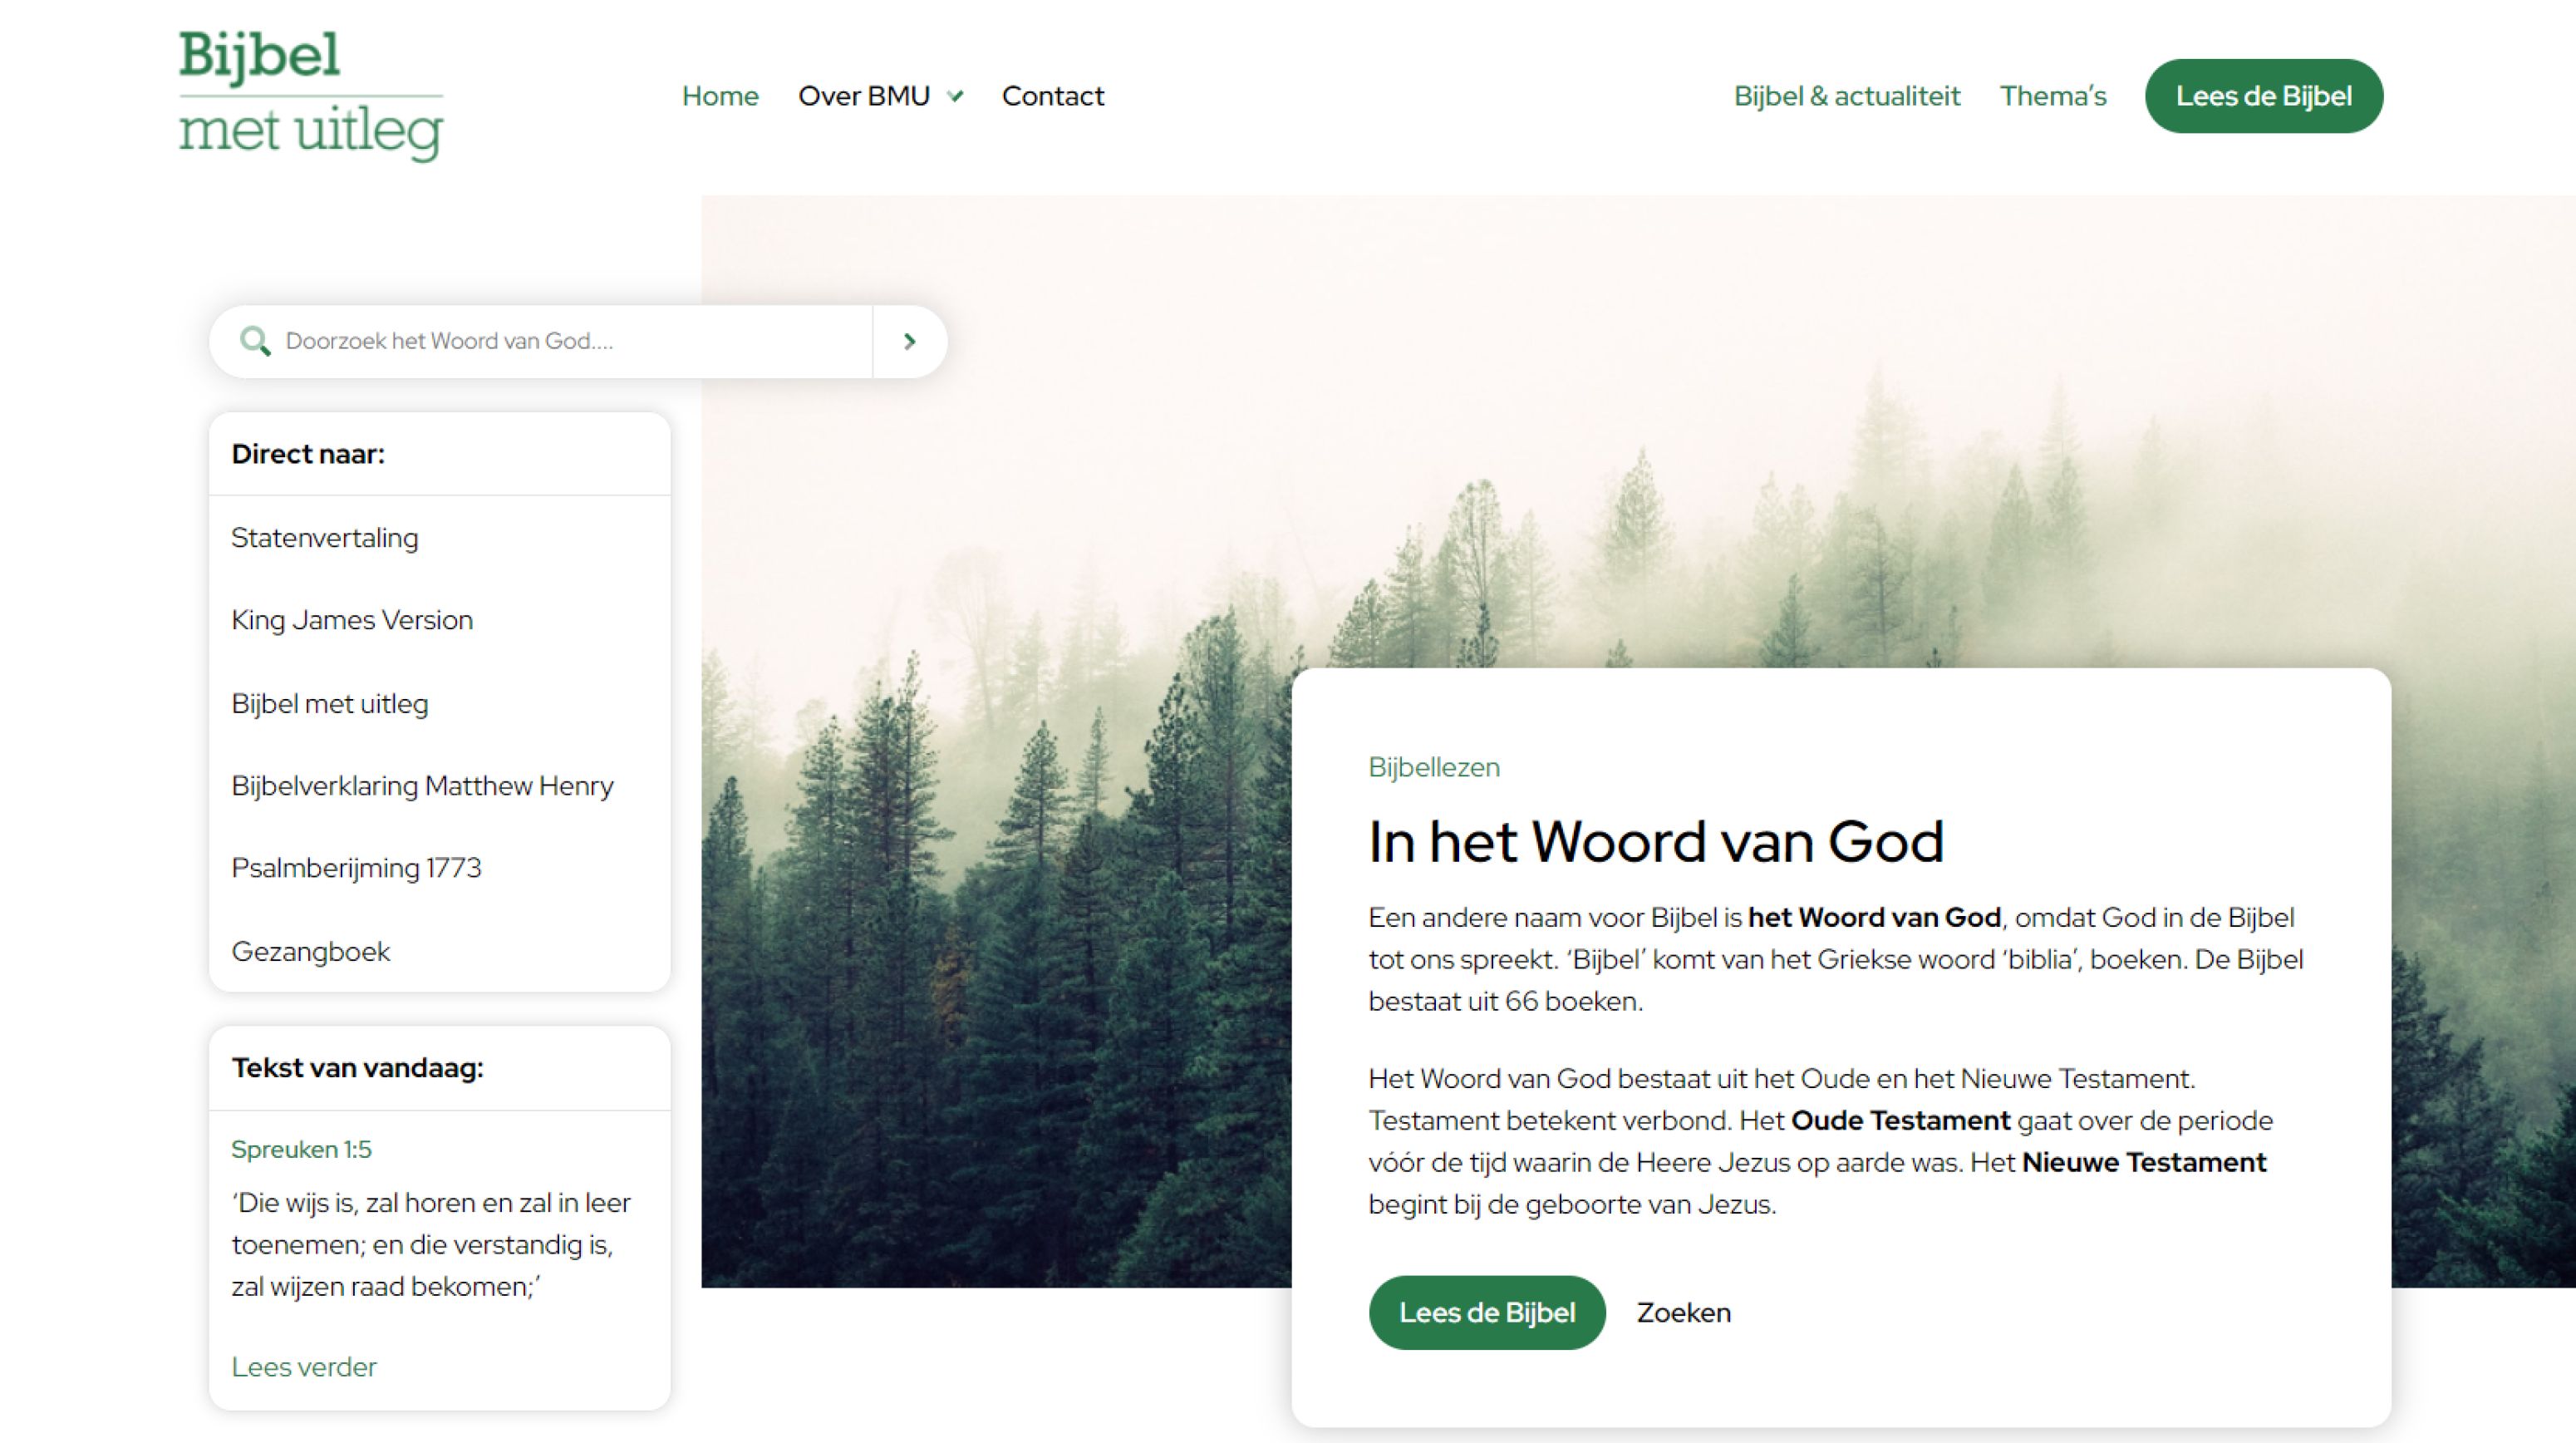Screen dimensions: 2576x1443
Task: Open Bijbel & actualiteit link
Action: [x=1847, y=96]
